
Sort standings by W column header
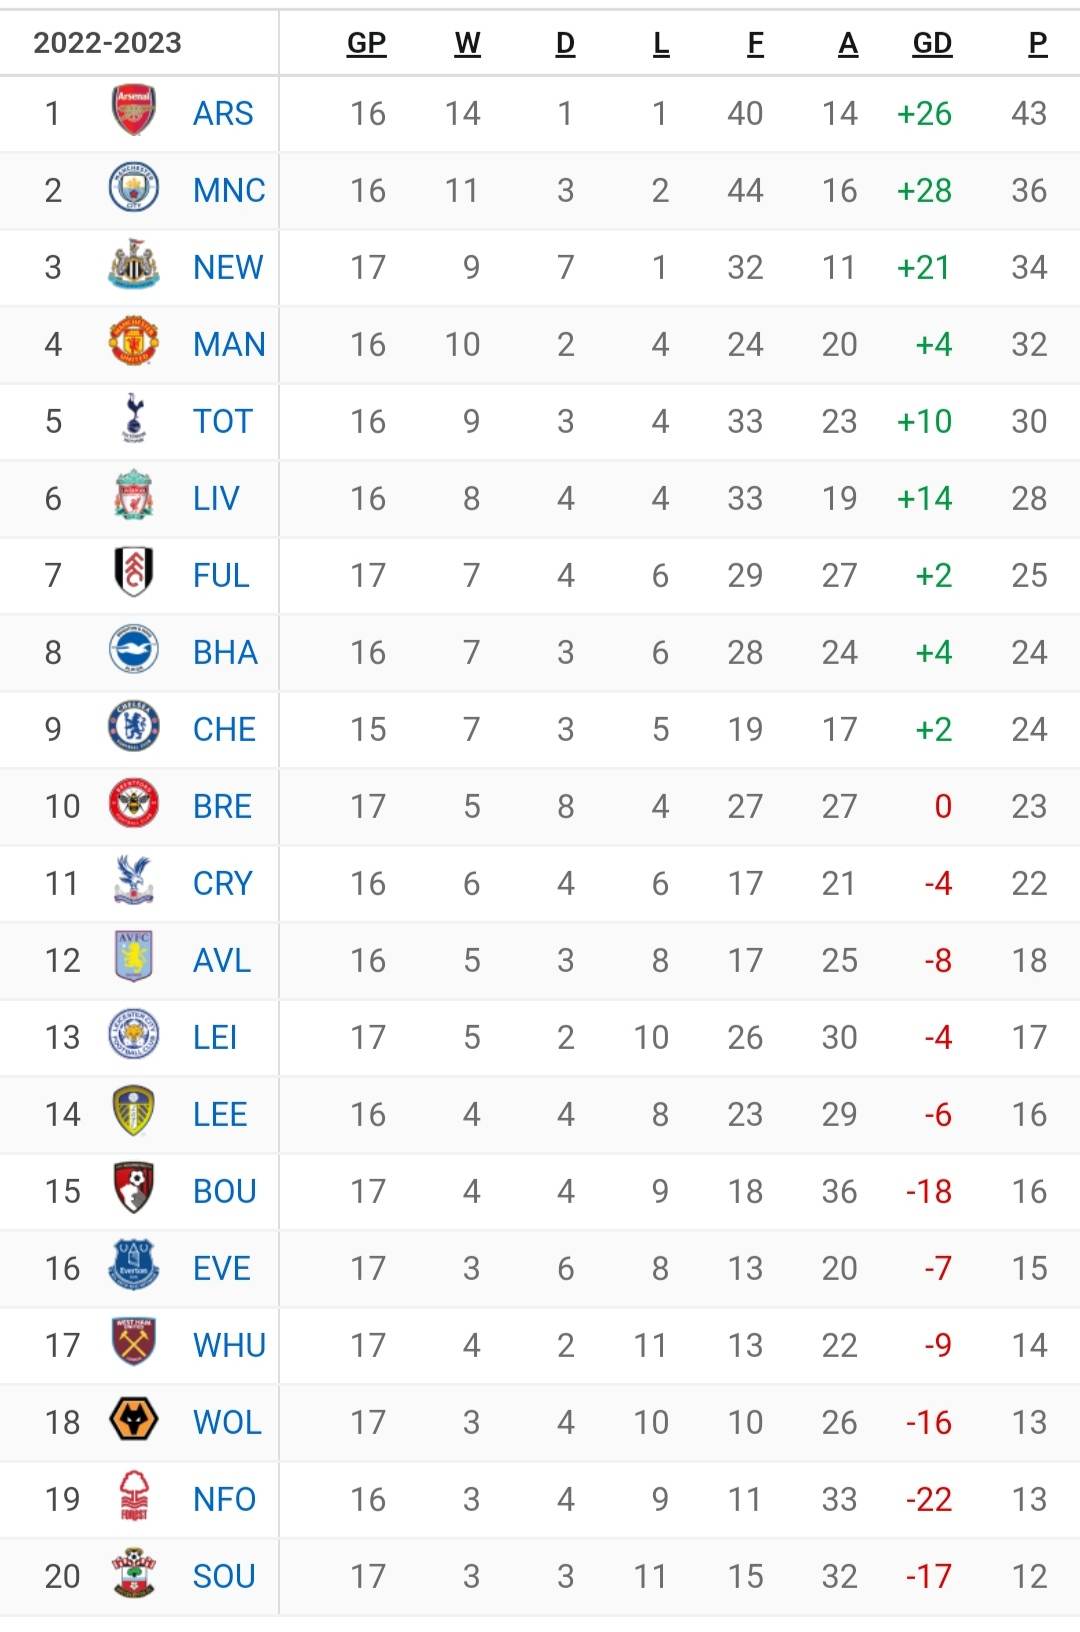467,43
